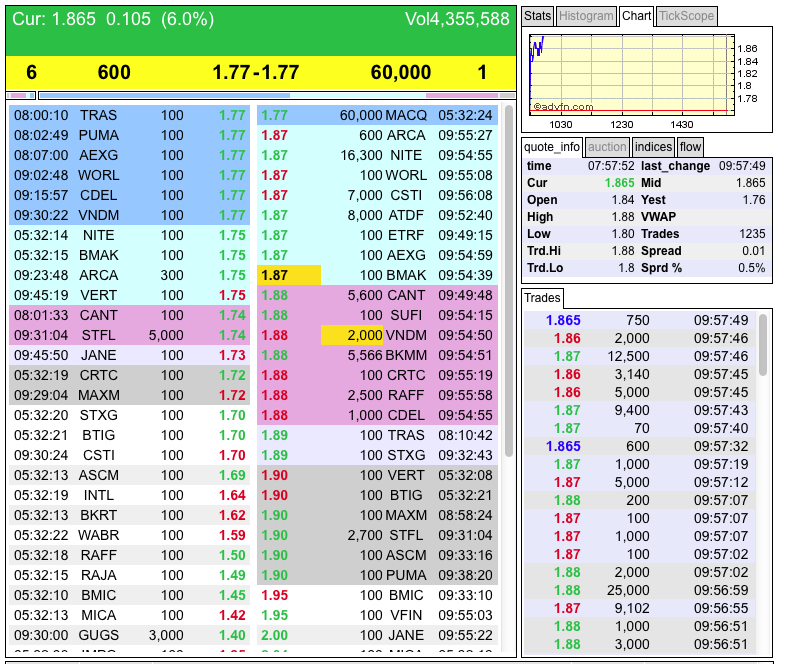Open the Histogram tab

(586, 16)
